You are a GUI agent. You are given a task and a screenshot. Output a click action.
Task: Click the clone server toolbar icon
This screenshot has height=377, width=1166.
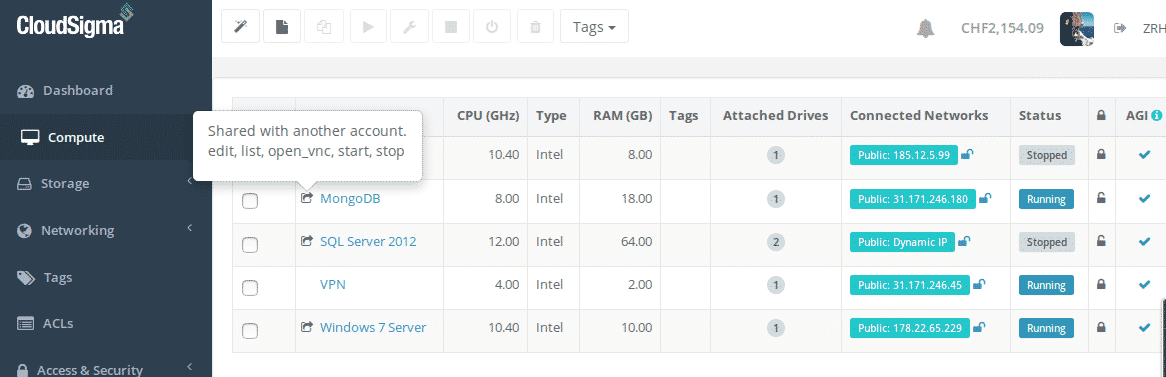[323, 27]
